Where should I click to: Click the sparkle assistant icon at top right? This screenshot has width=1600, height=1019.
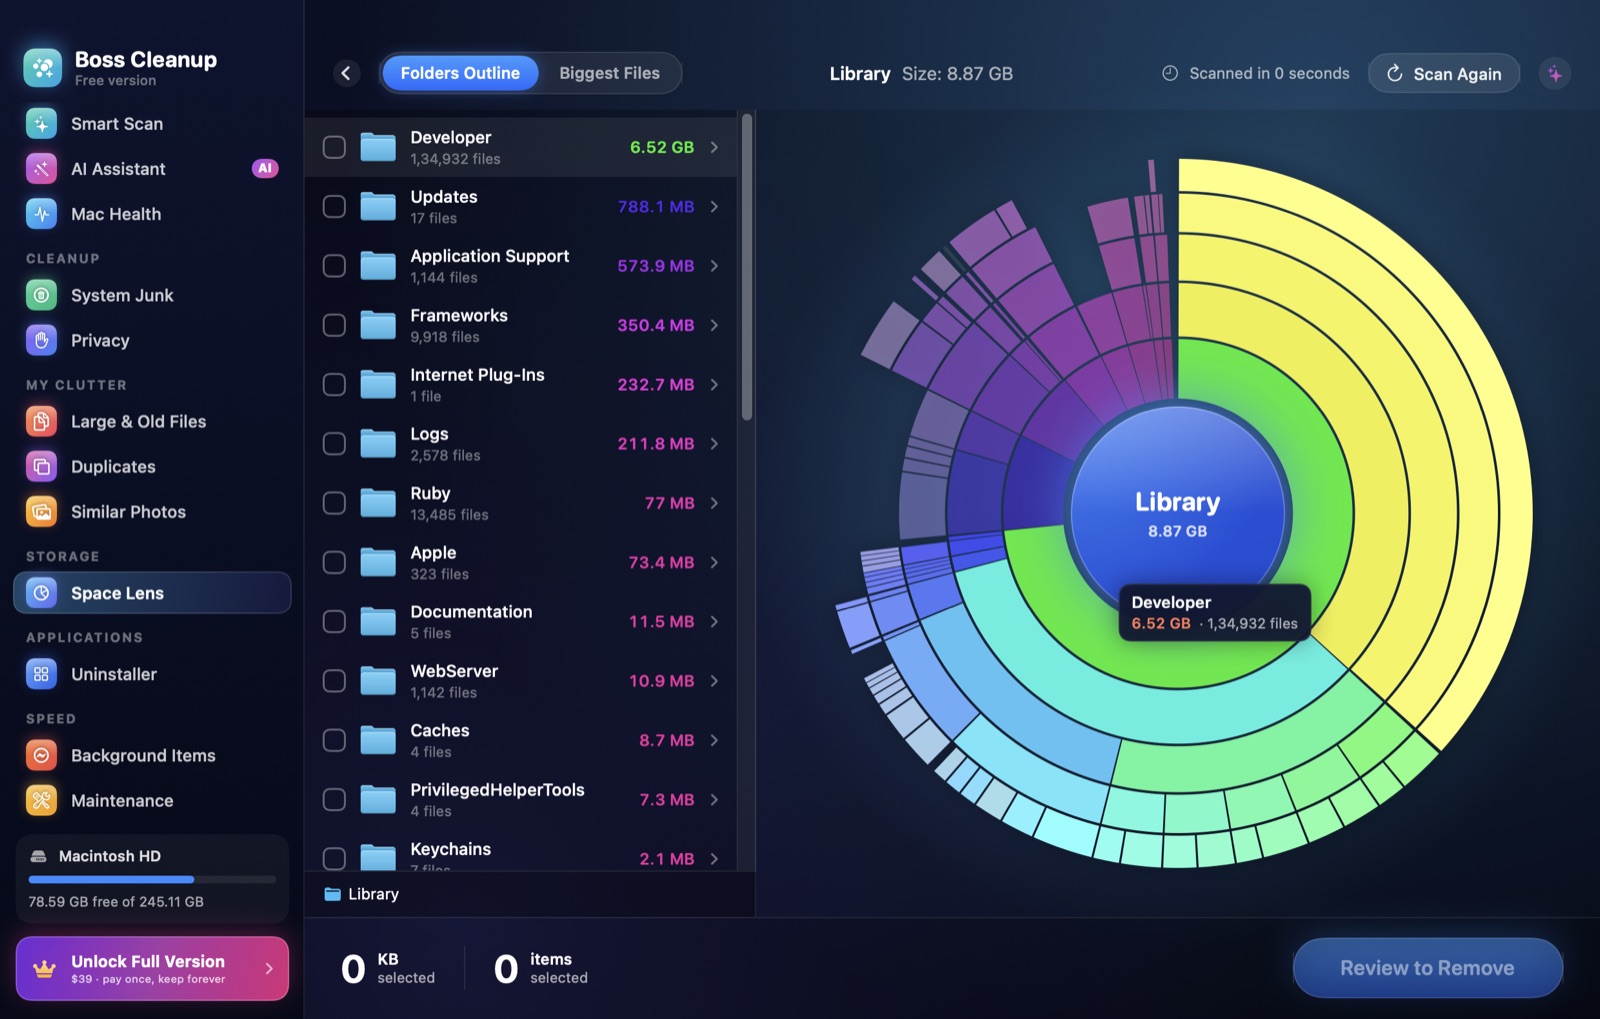(x=1555, y=74)
